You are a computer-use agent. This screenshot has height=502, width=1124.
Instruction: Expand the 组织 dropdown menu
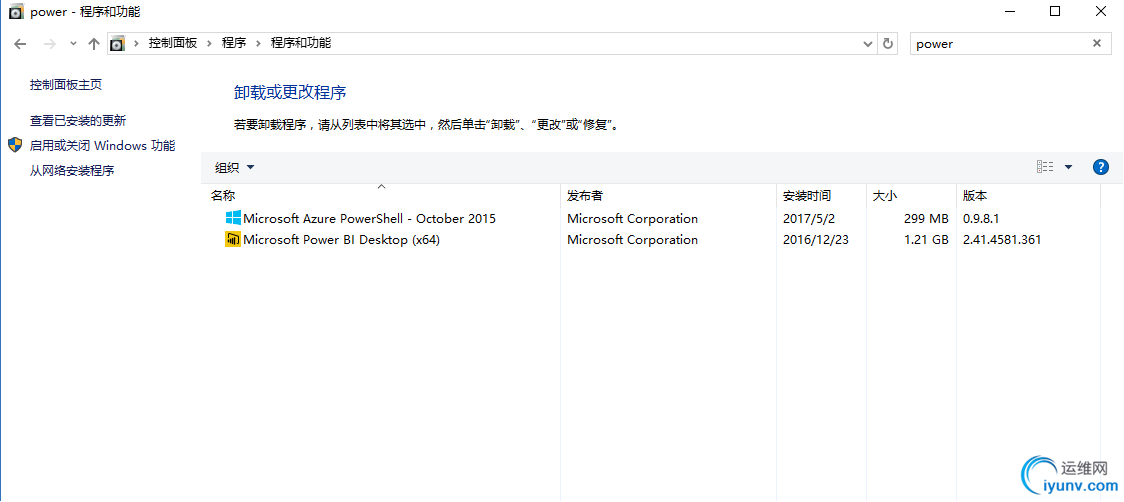(235, 167)
